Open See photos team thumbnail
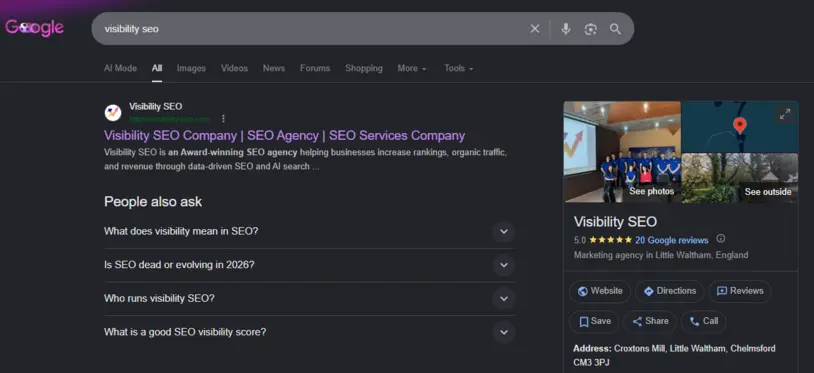 622,151
